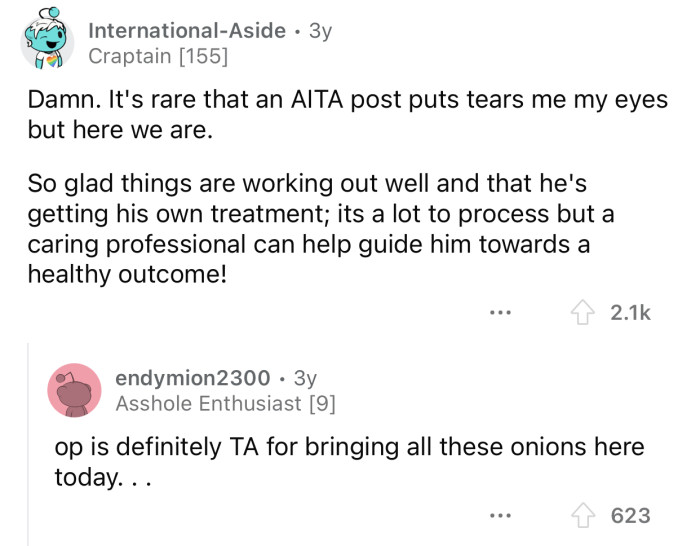Click the Craptain [155] flair
Viewport: 700px width, 546px height.
click(158, 57)
